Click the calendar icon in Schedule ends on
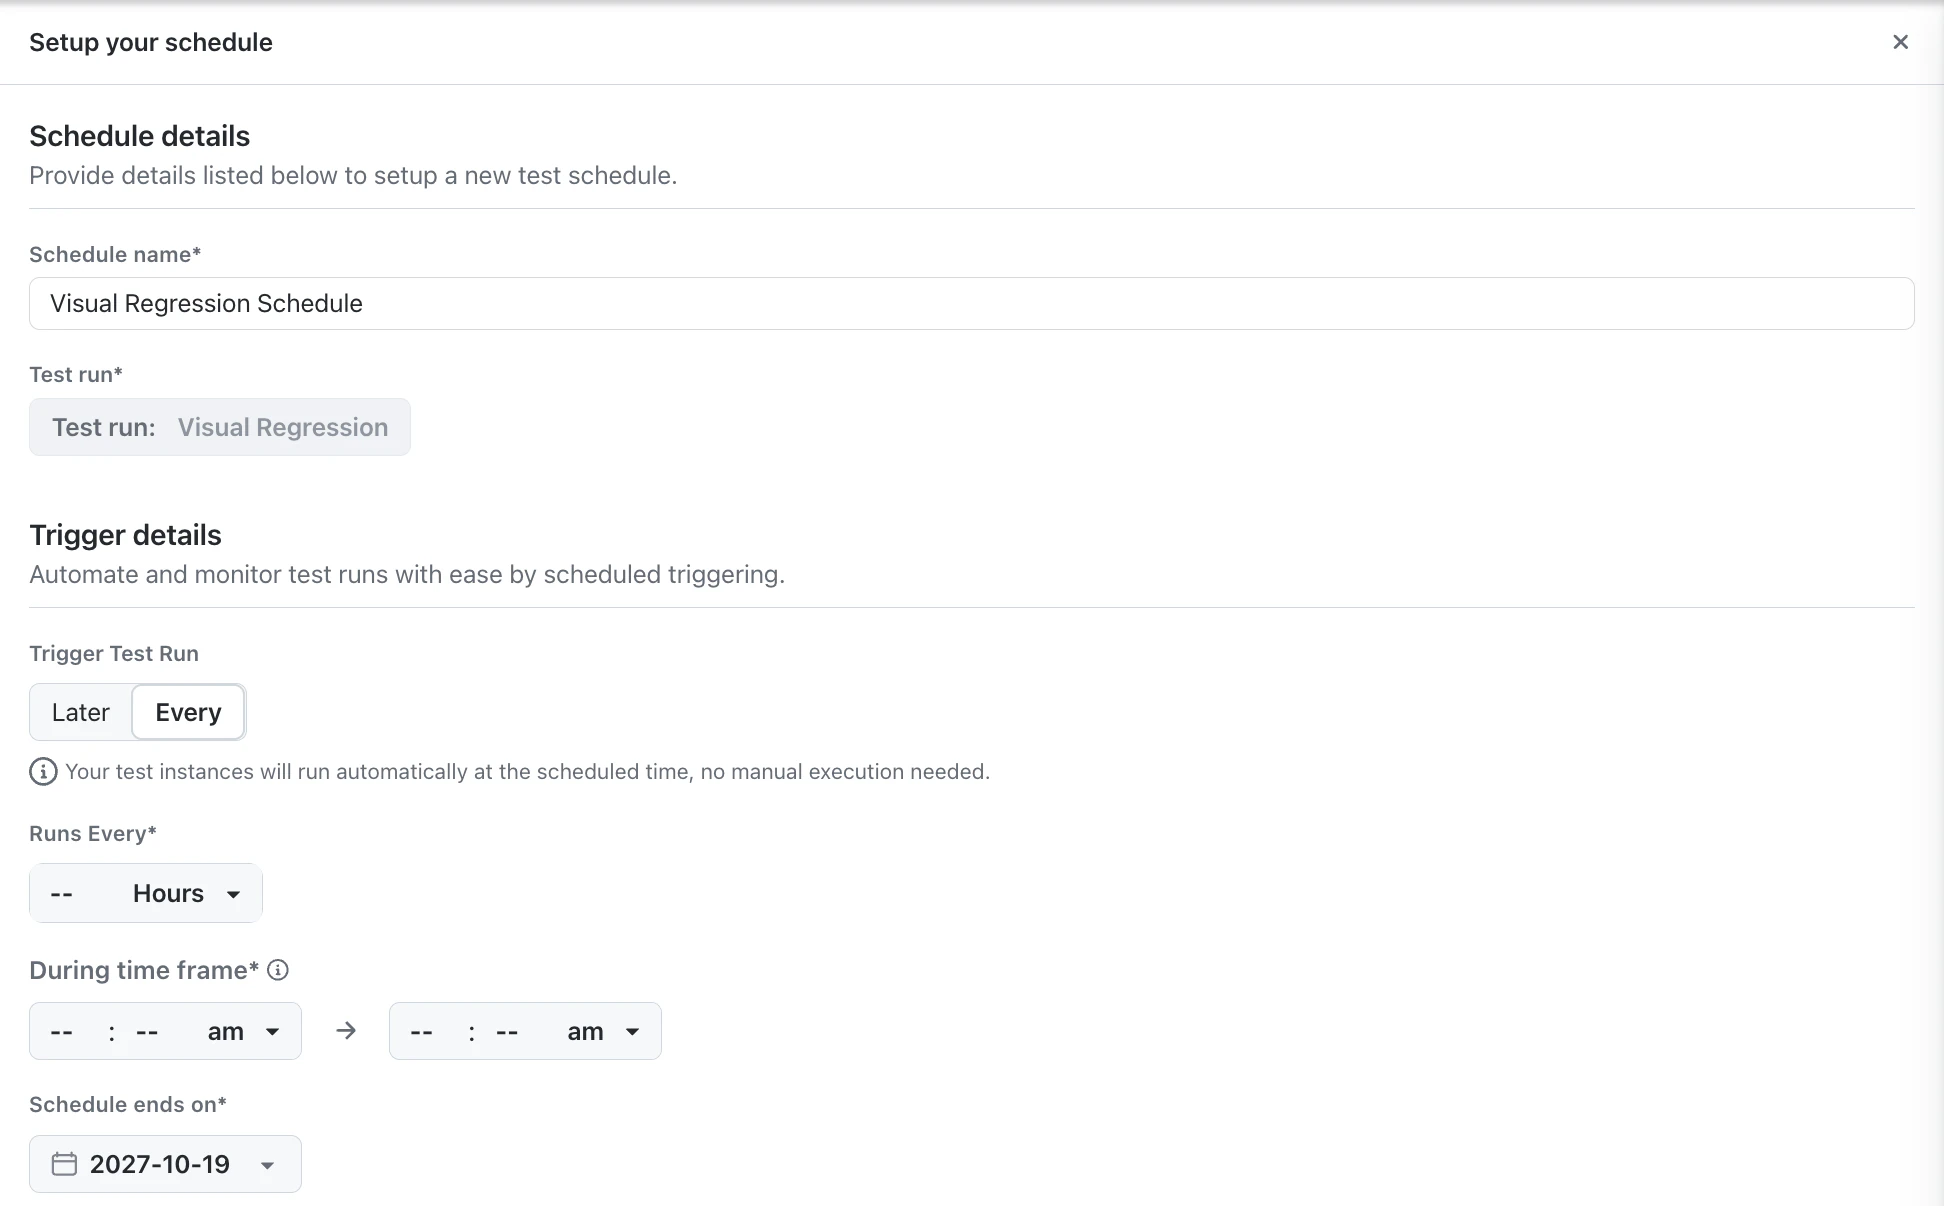This screenshot has width=1944, height=1206. 64,1164
